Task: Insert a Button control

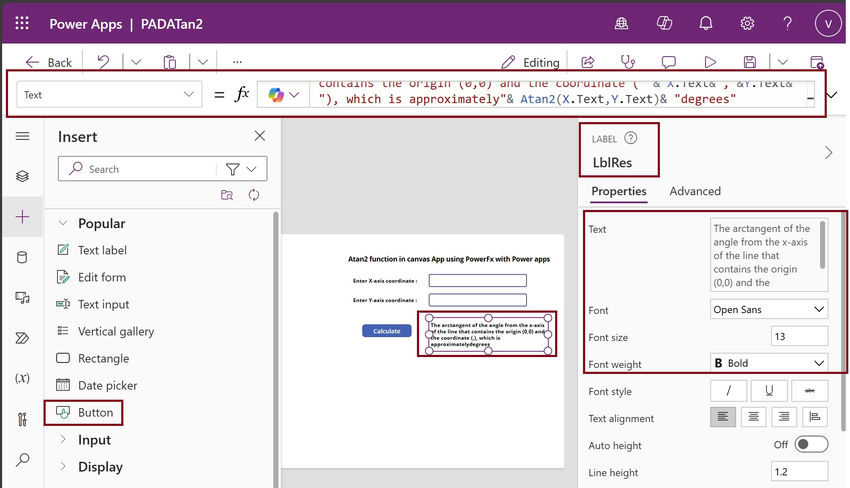Action: coord(85,413)
